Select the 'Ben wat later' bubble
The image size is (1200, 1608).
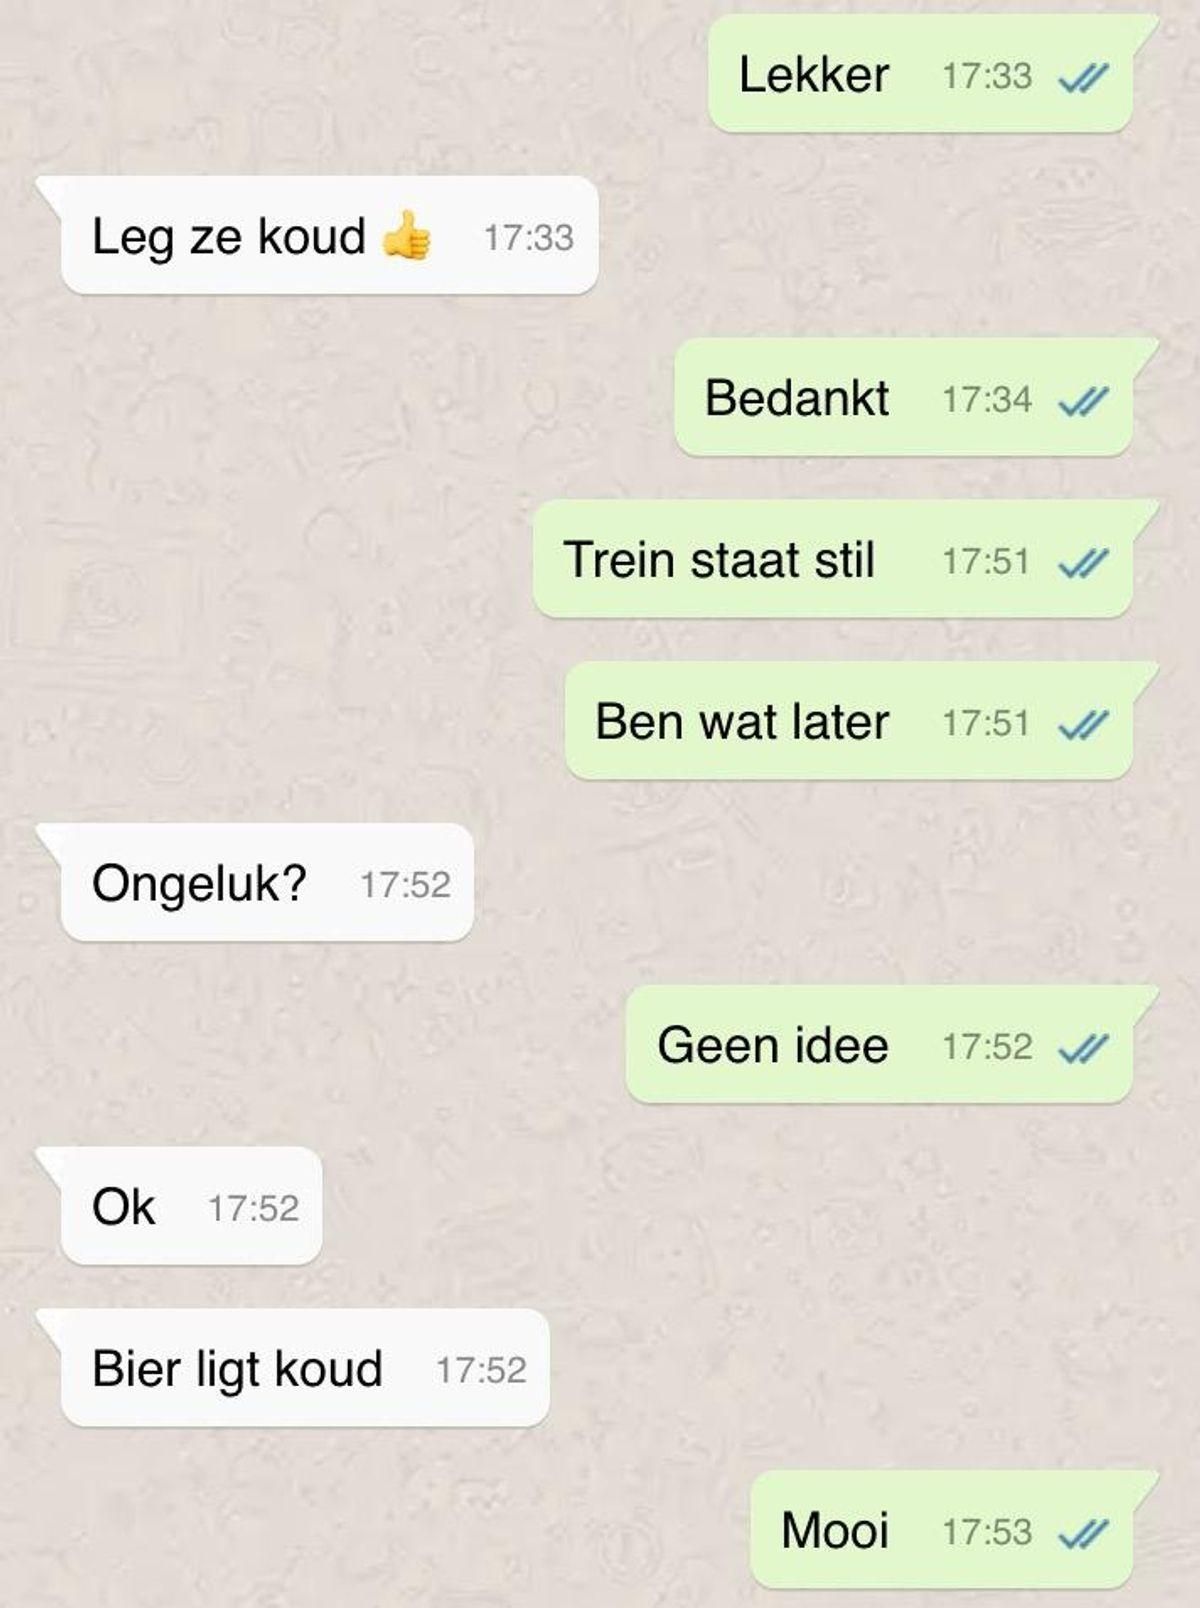pyautogui.click(x=849, y=721)
